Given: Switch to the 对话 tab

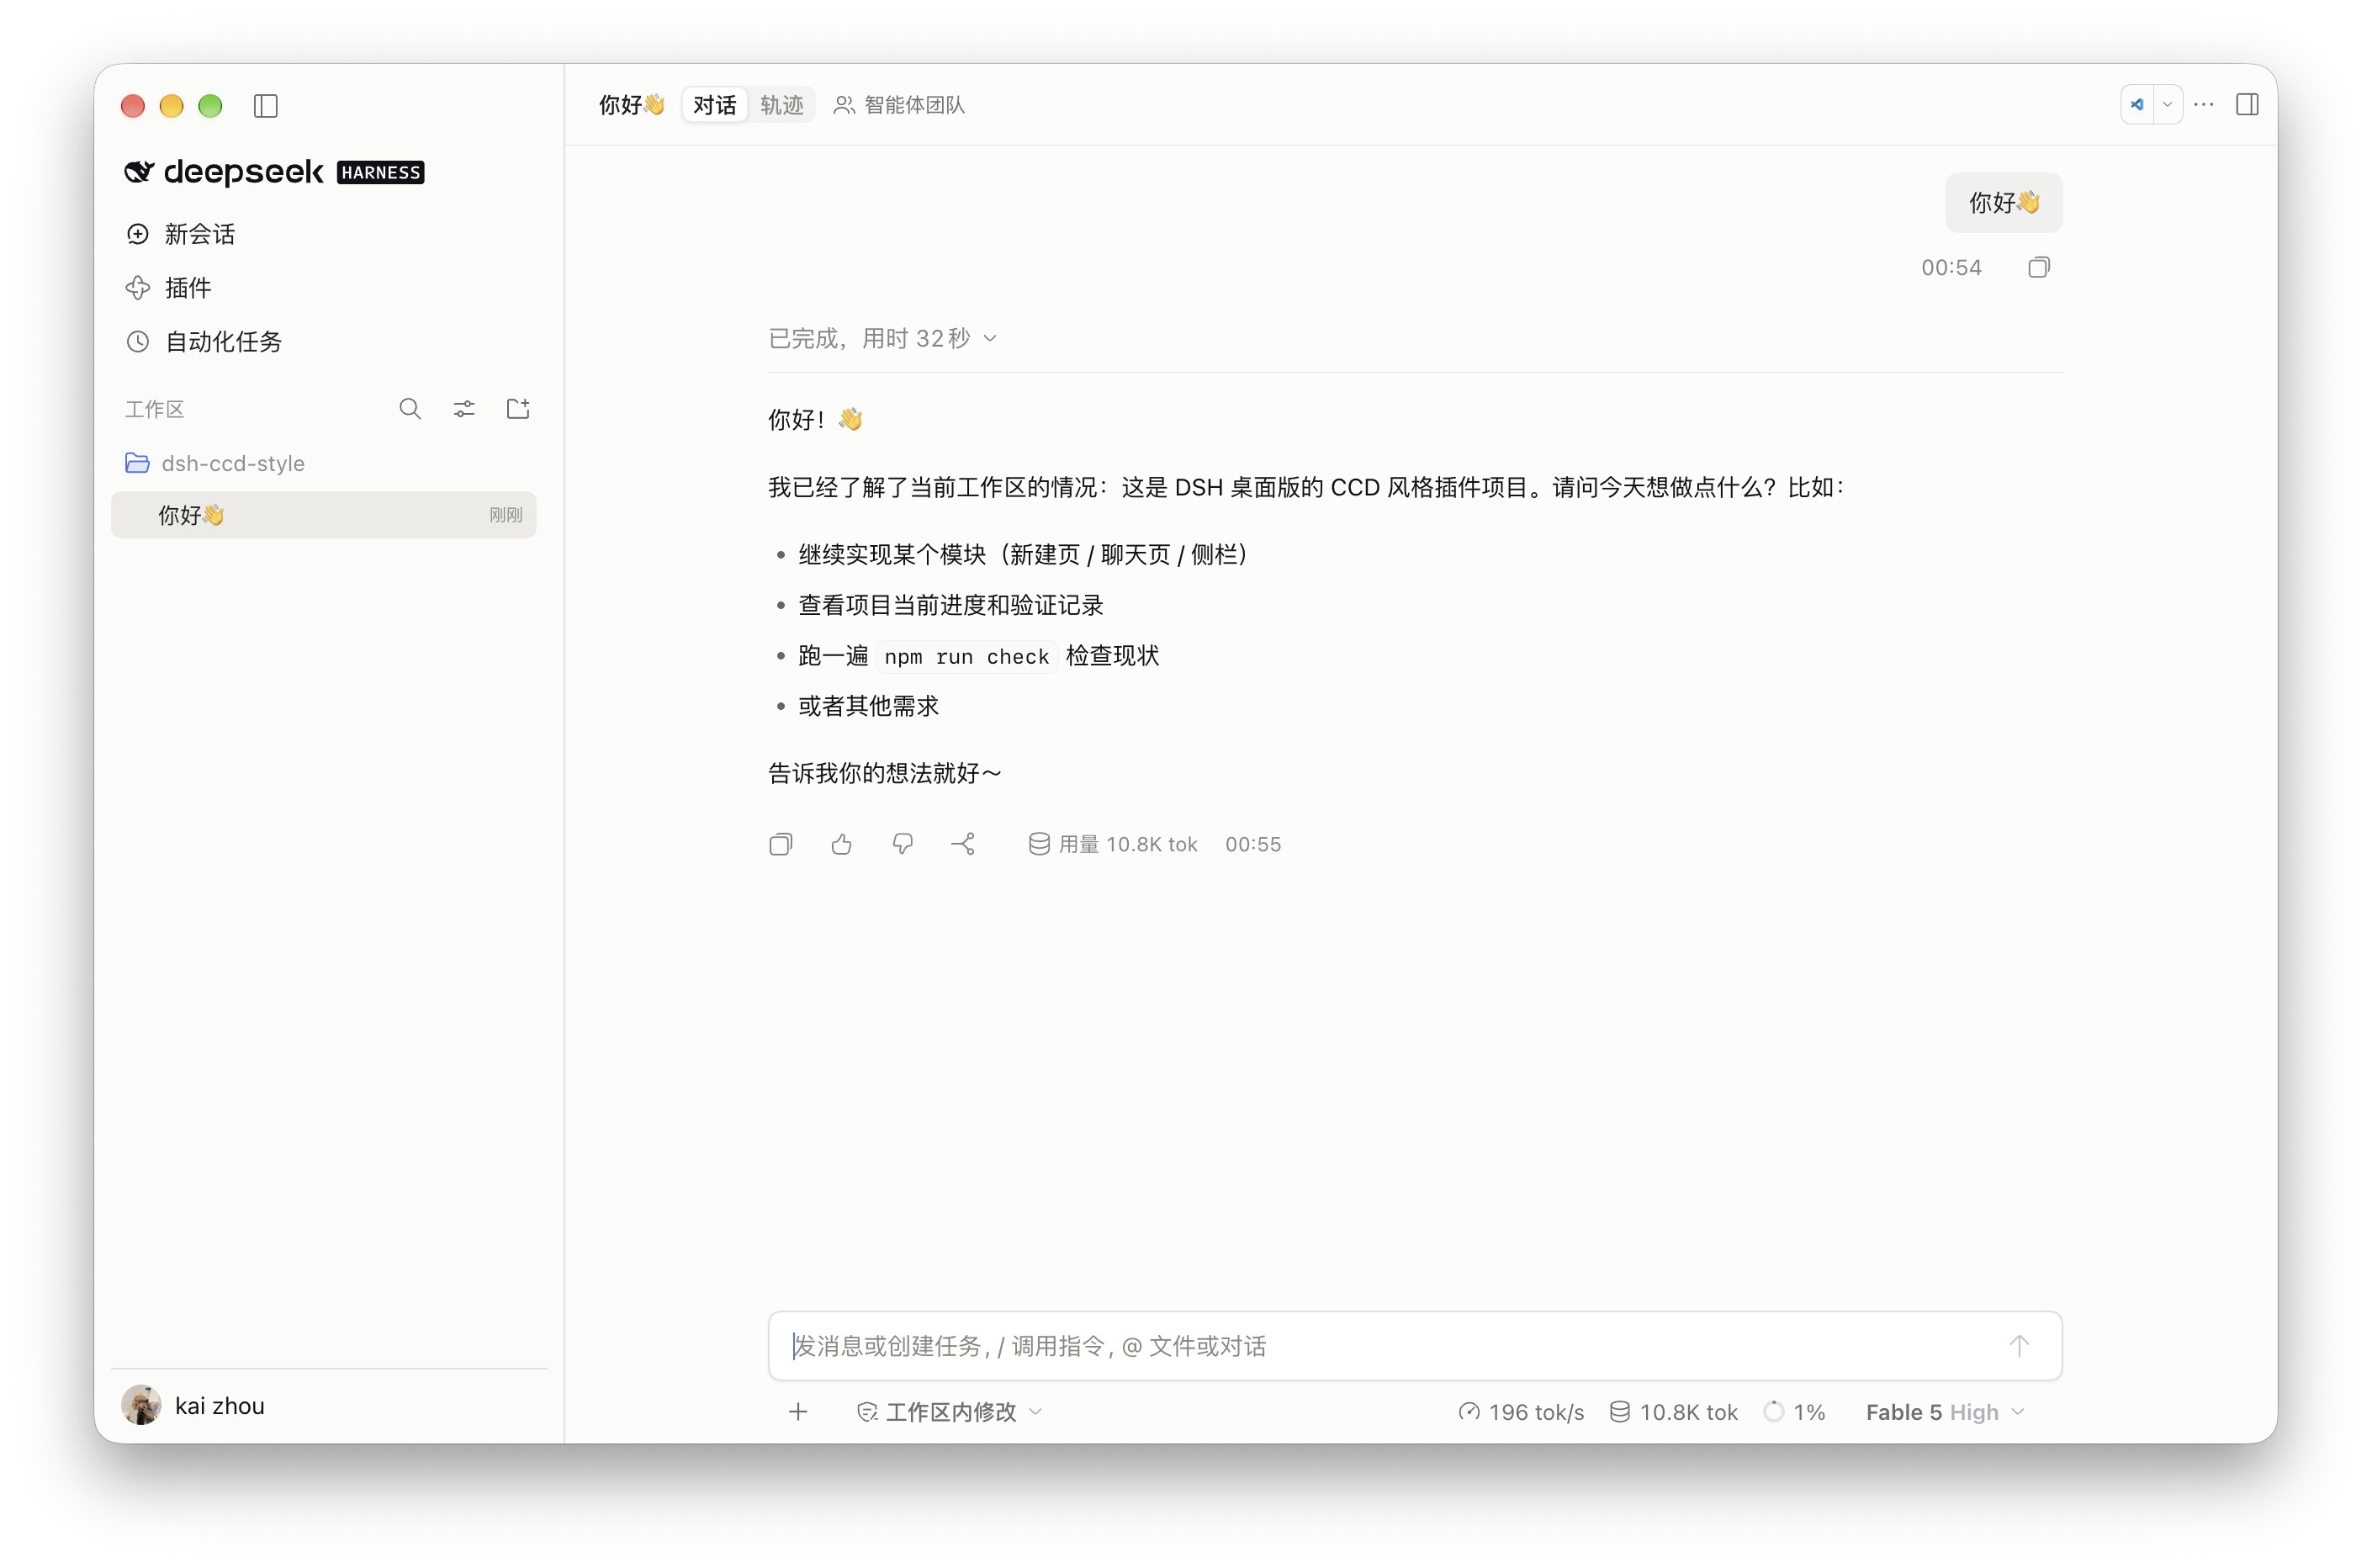Looking at the screenshot, I should point(714,105).
